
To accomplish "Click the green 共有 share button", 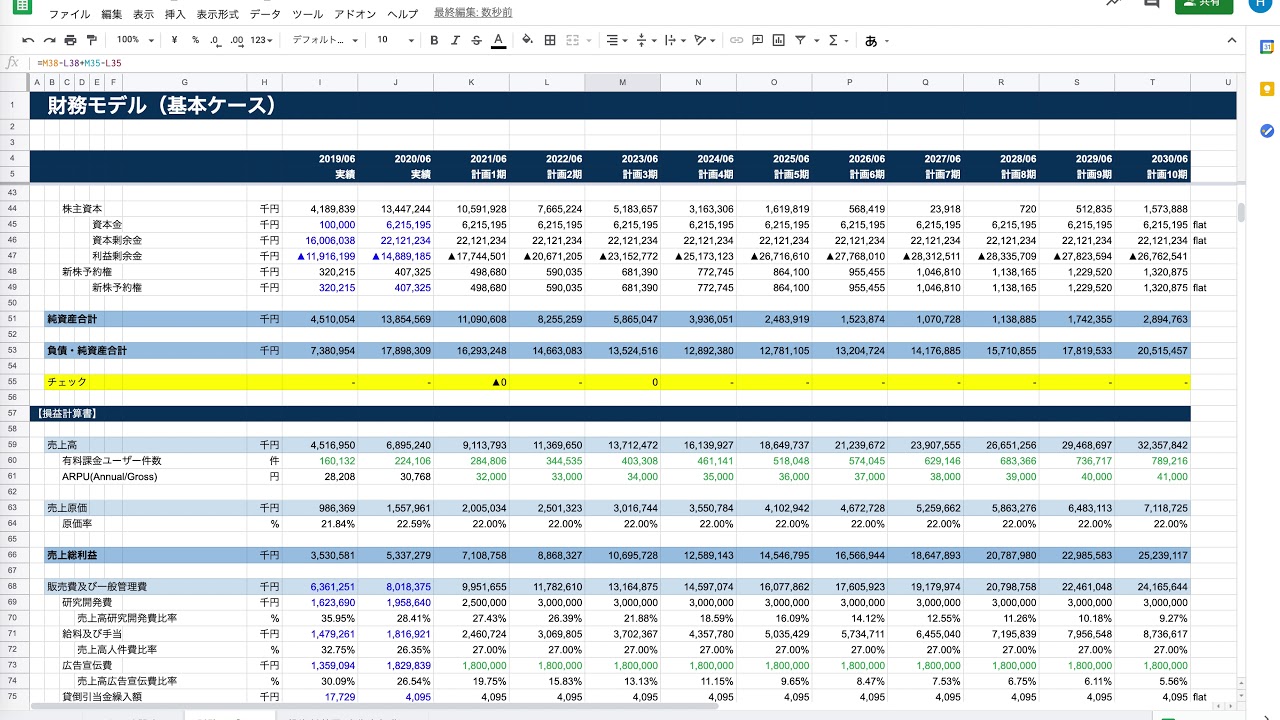I will [1203, 4].
